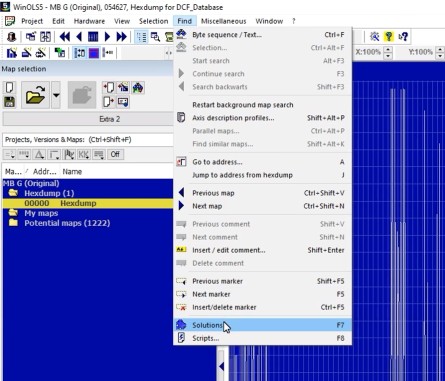
Task: Open the side-by-side window compare icon
Action: (45, 36)
